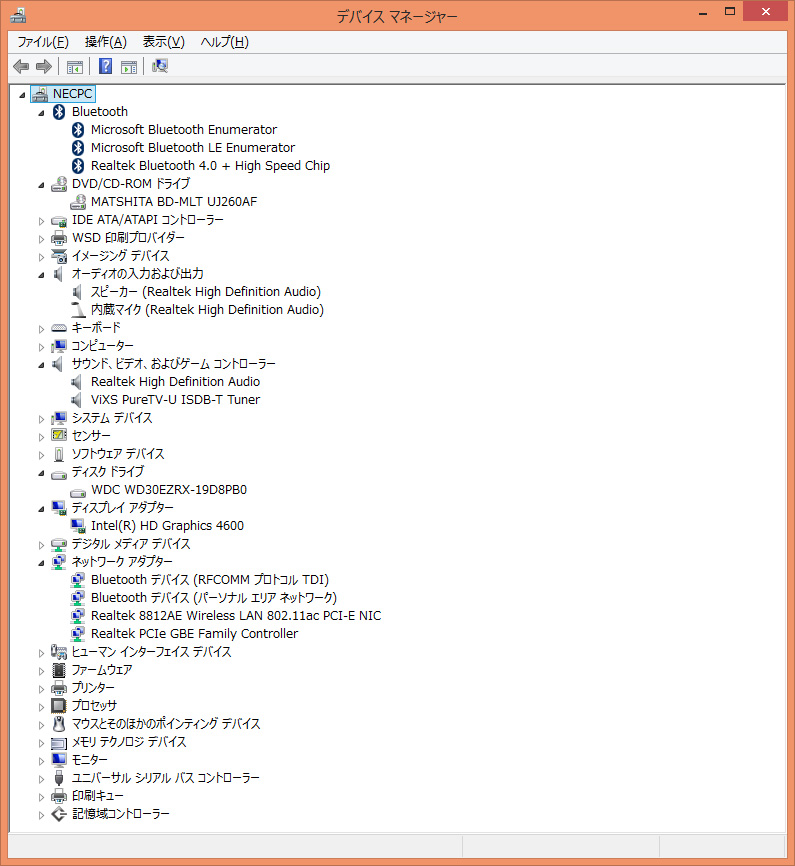Select the ViXS PureTV-U ISDB-T Tuner device
The width and height of the screenshot is (795, 866).
point(175,400)
